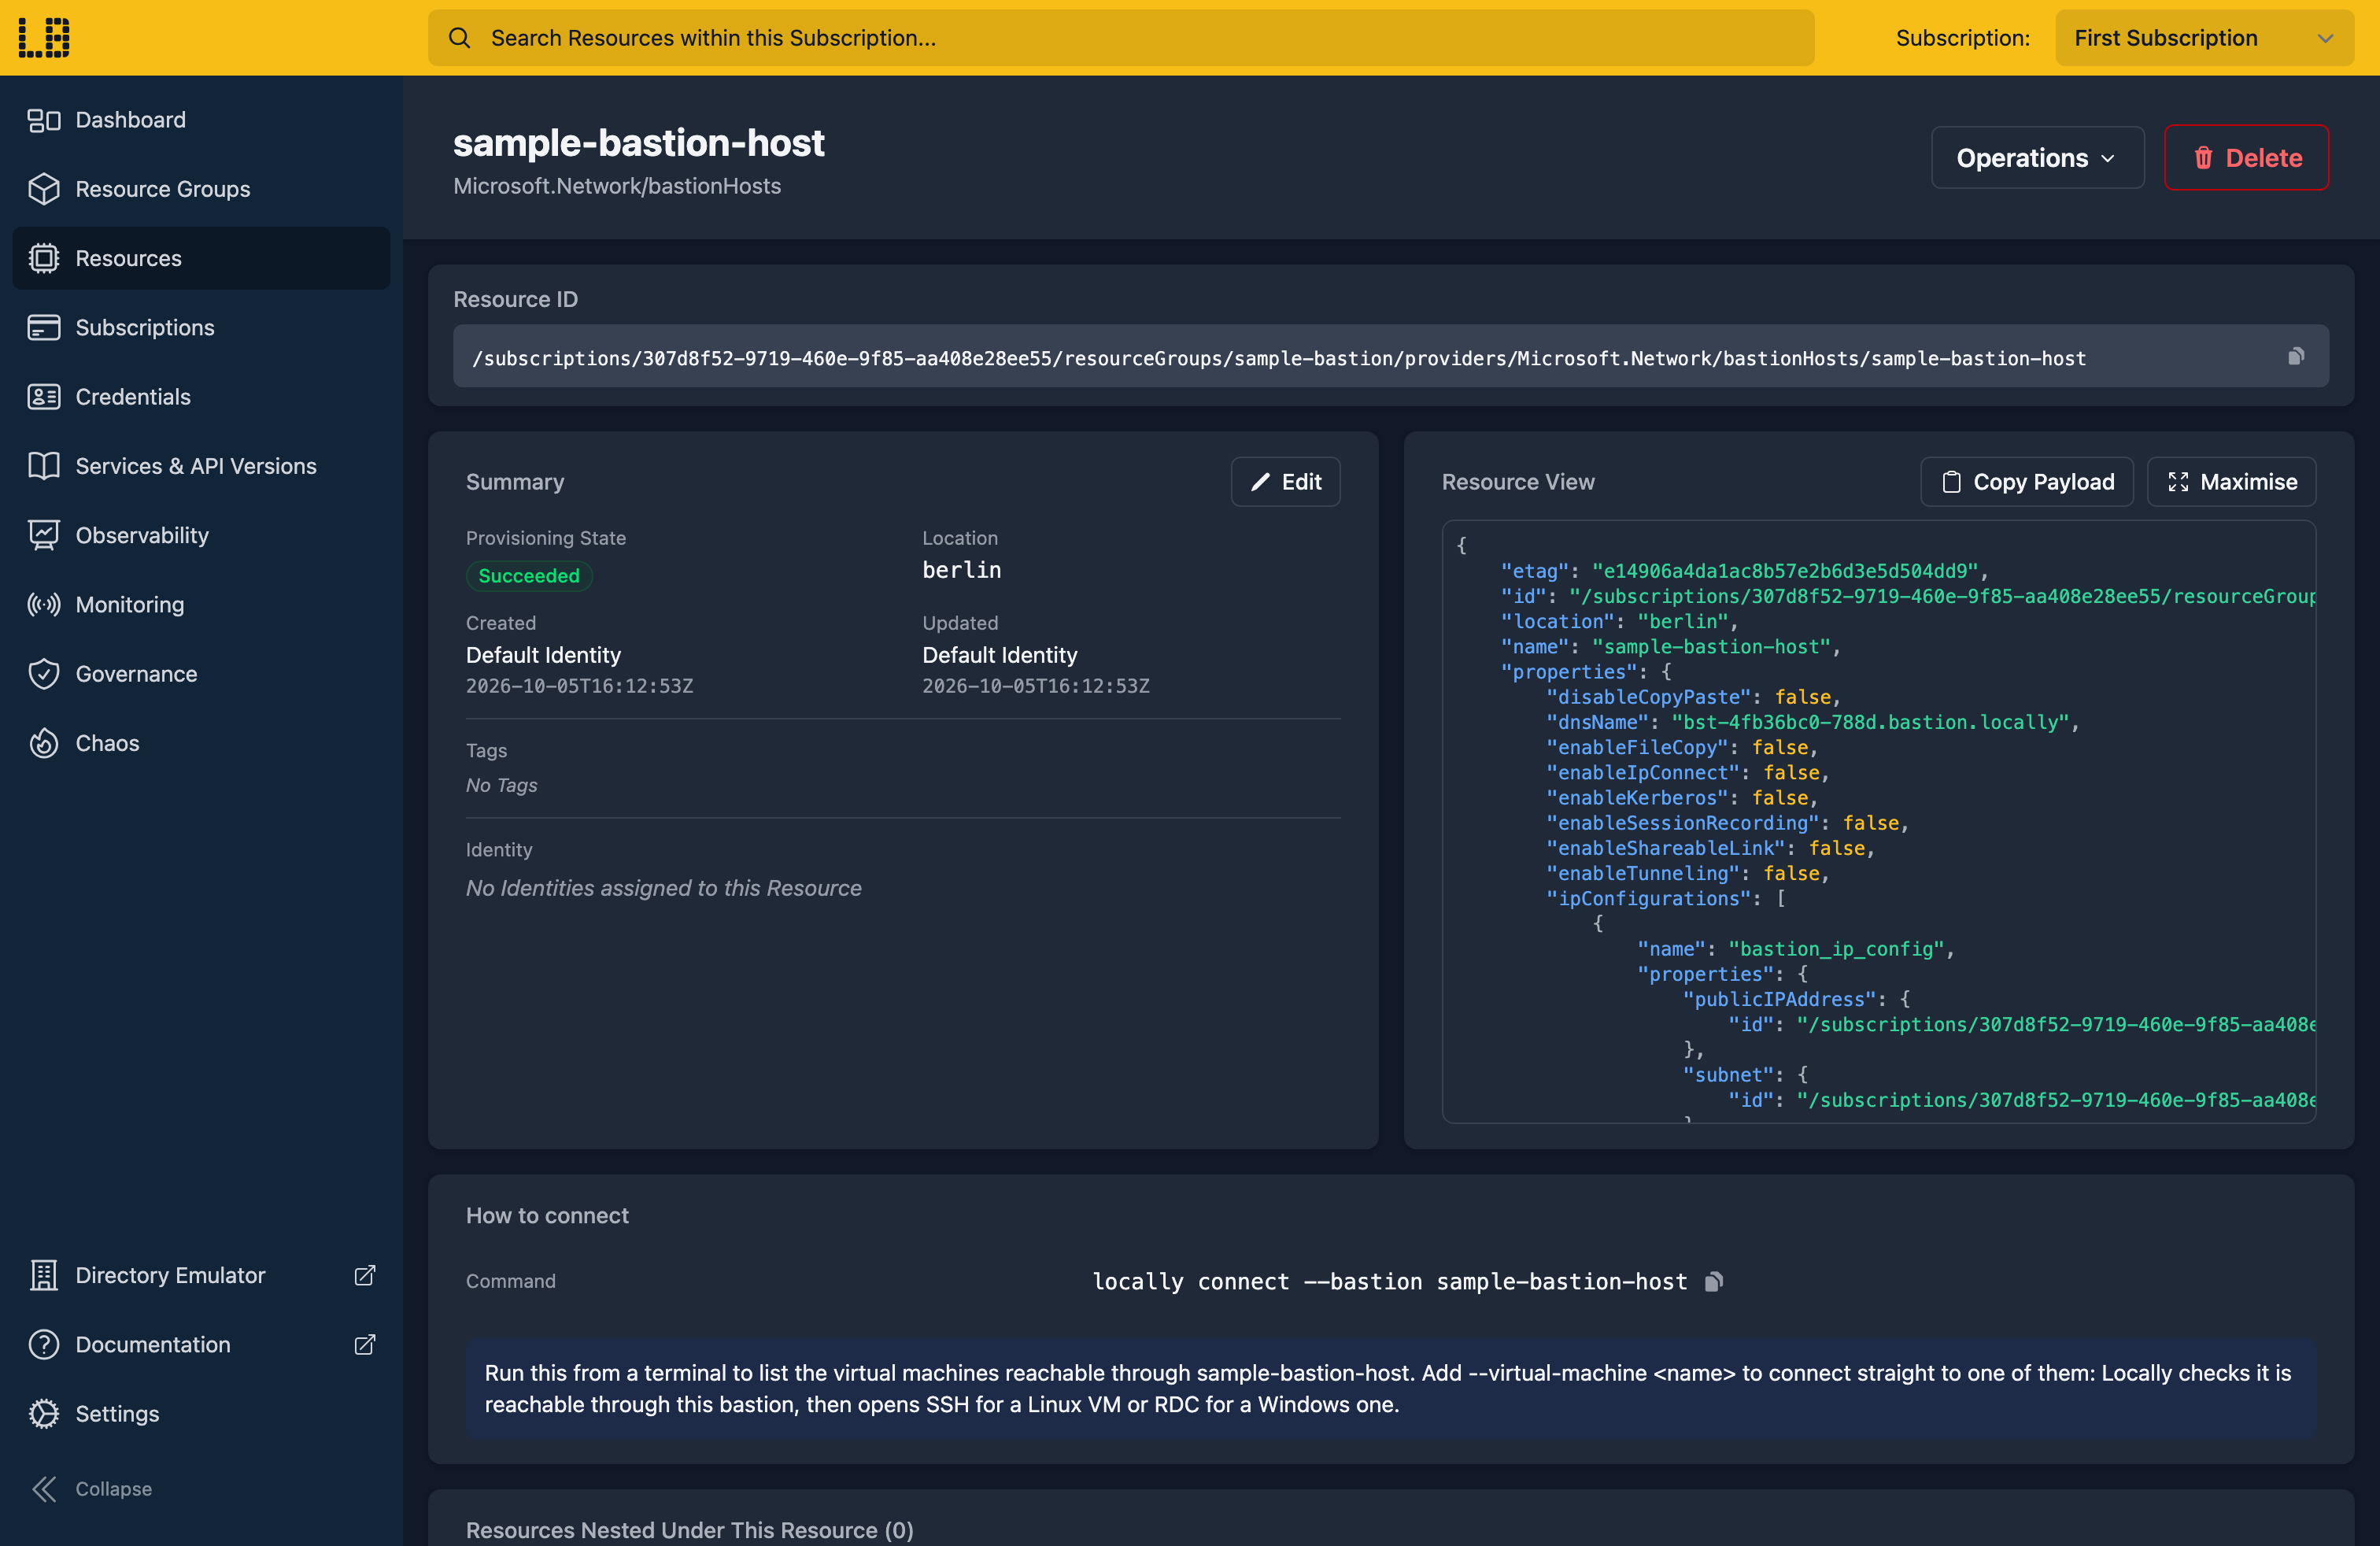
Task: Click the Chaos flame icon
Action: pos(44,743)
